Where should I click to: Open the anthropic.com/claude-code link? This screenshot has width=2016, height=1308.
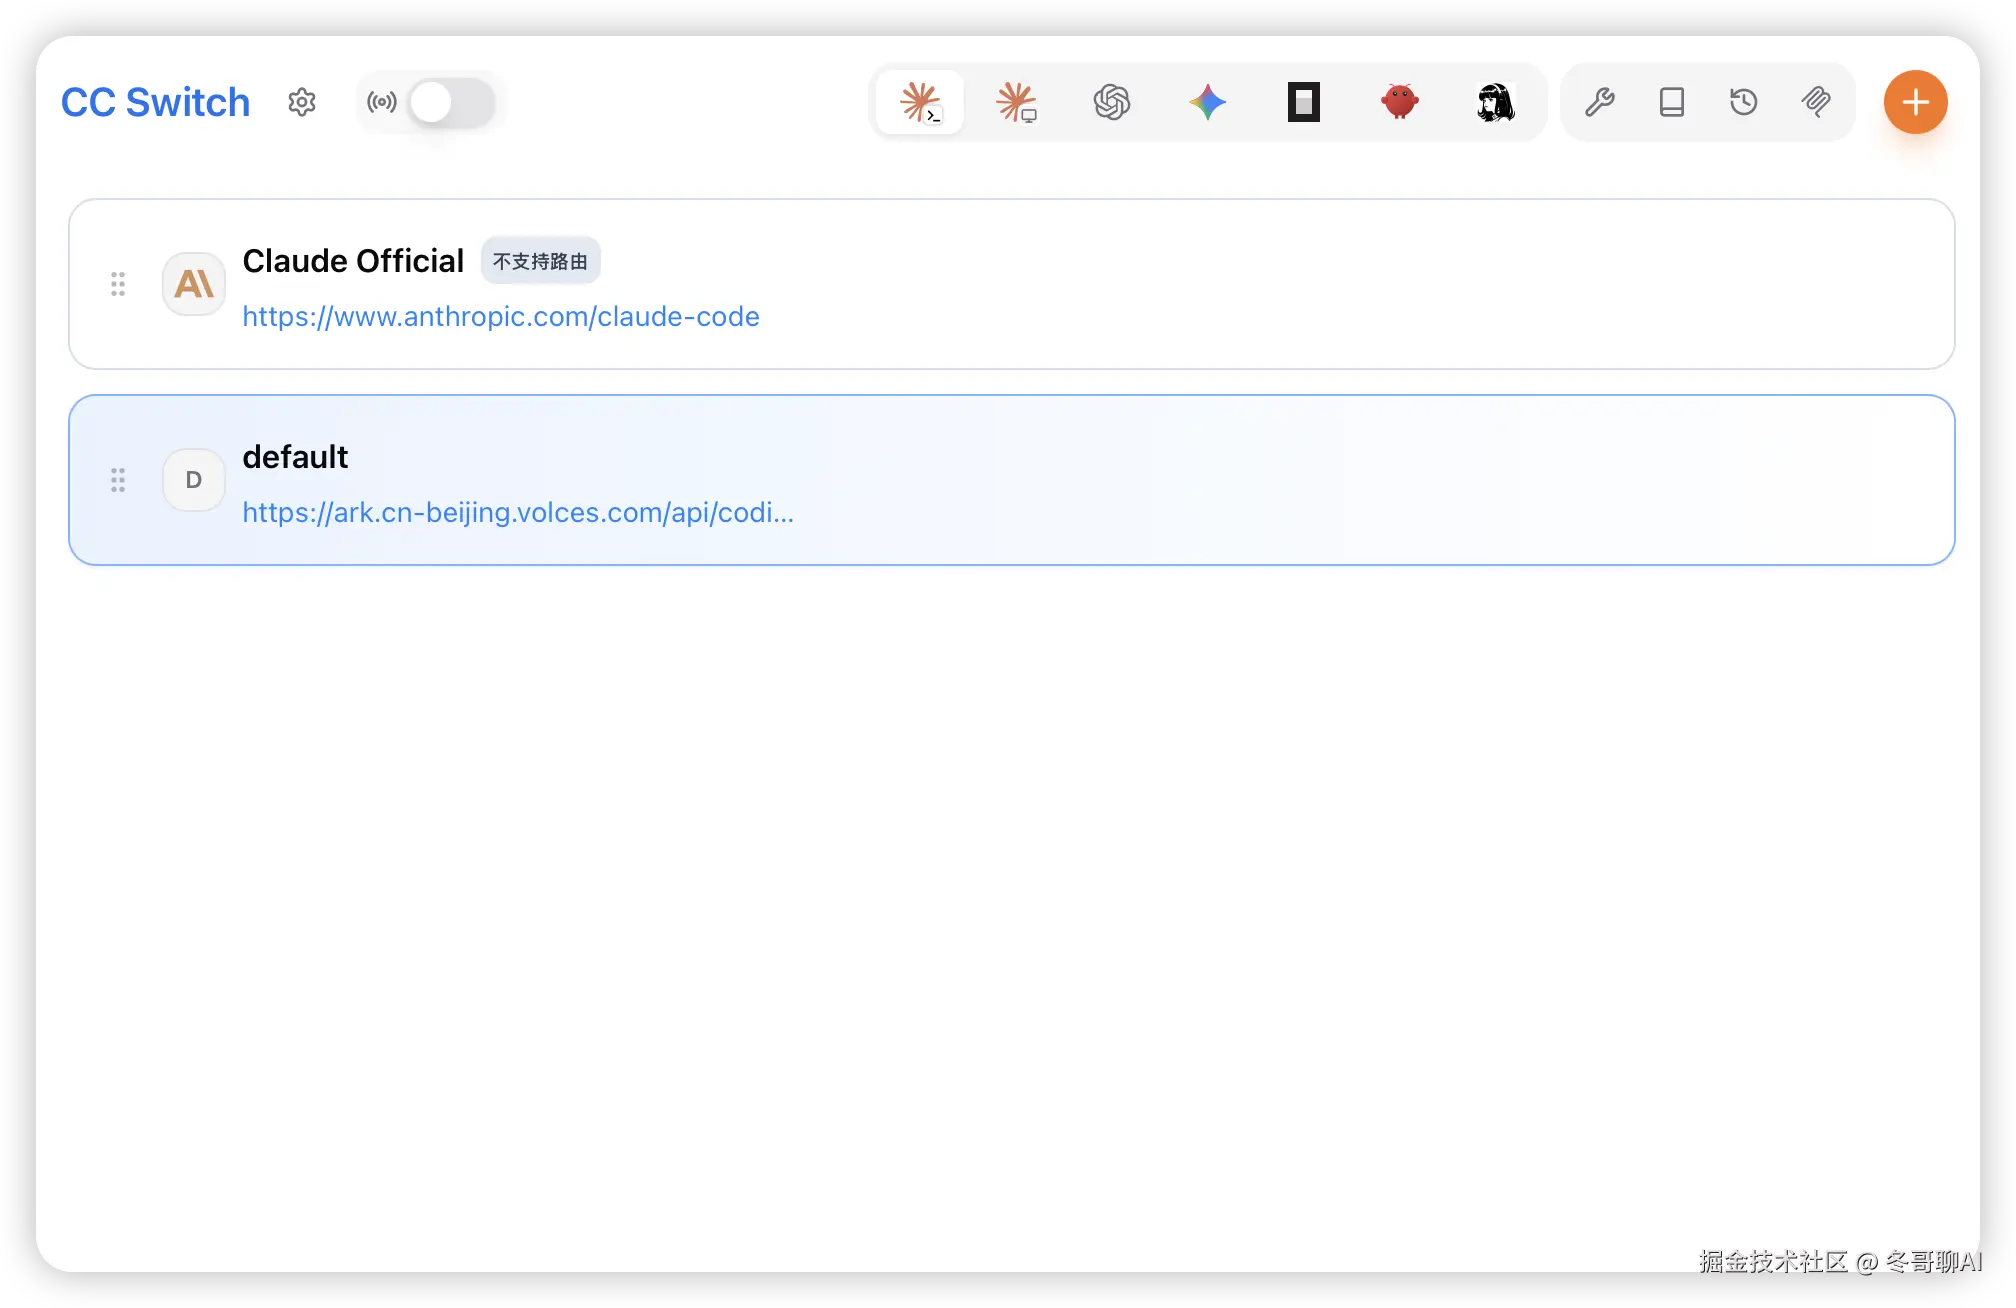pos(501,316)
